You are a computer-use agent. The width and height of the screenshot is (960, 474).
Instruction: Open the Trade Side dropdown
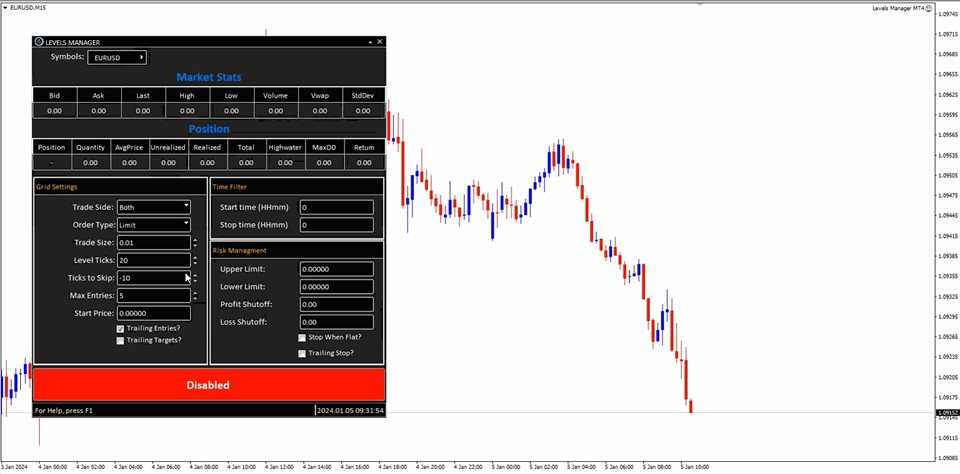pyautogui.click(x=153, y=207)
